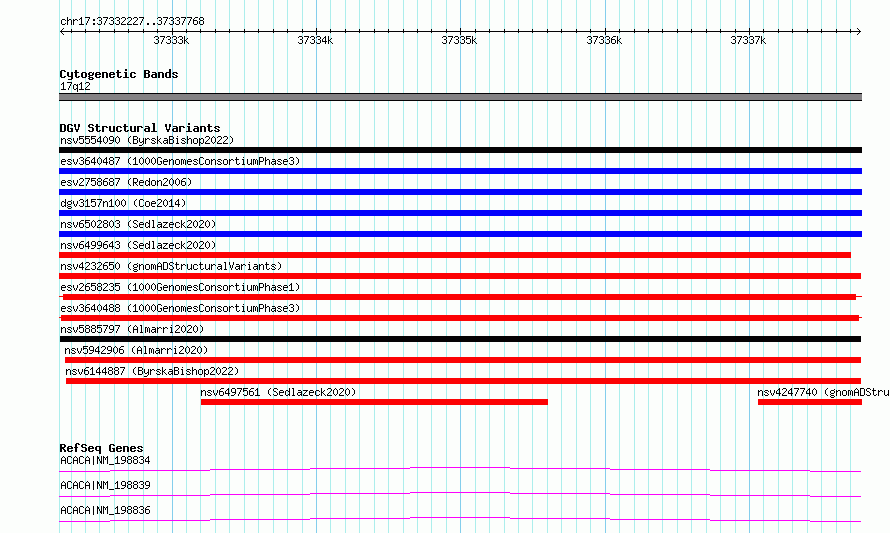Select transcript label ACACA|NM_198834

pos(105,460)
